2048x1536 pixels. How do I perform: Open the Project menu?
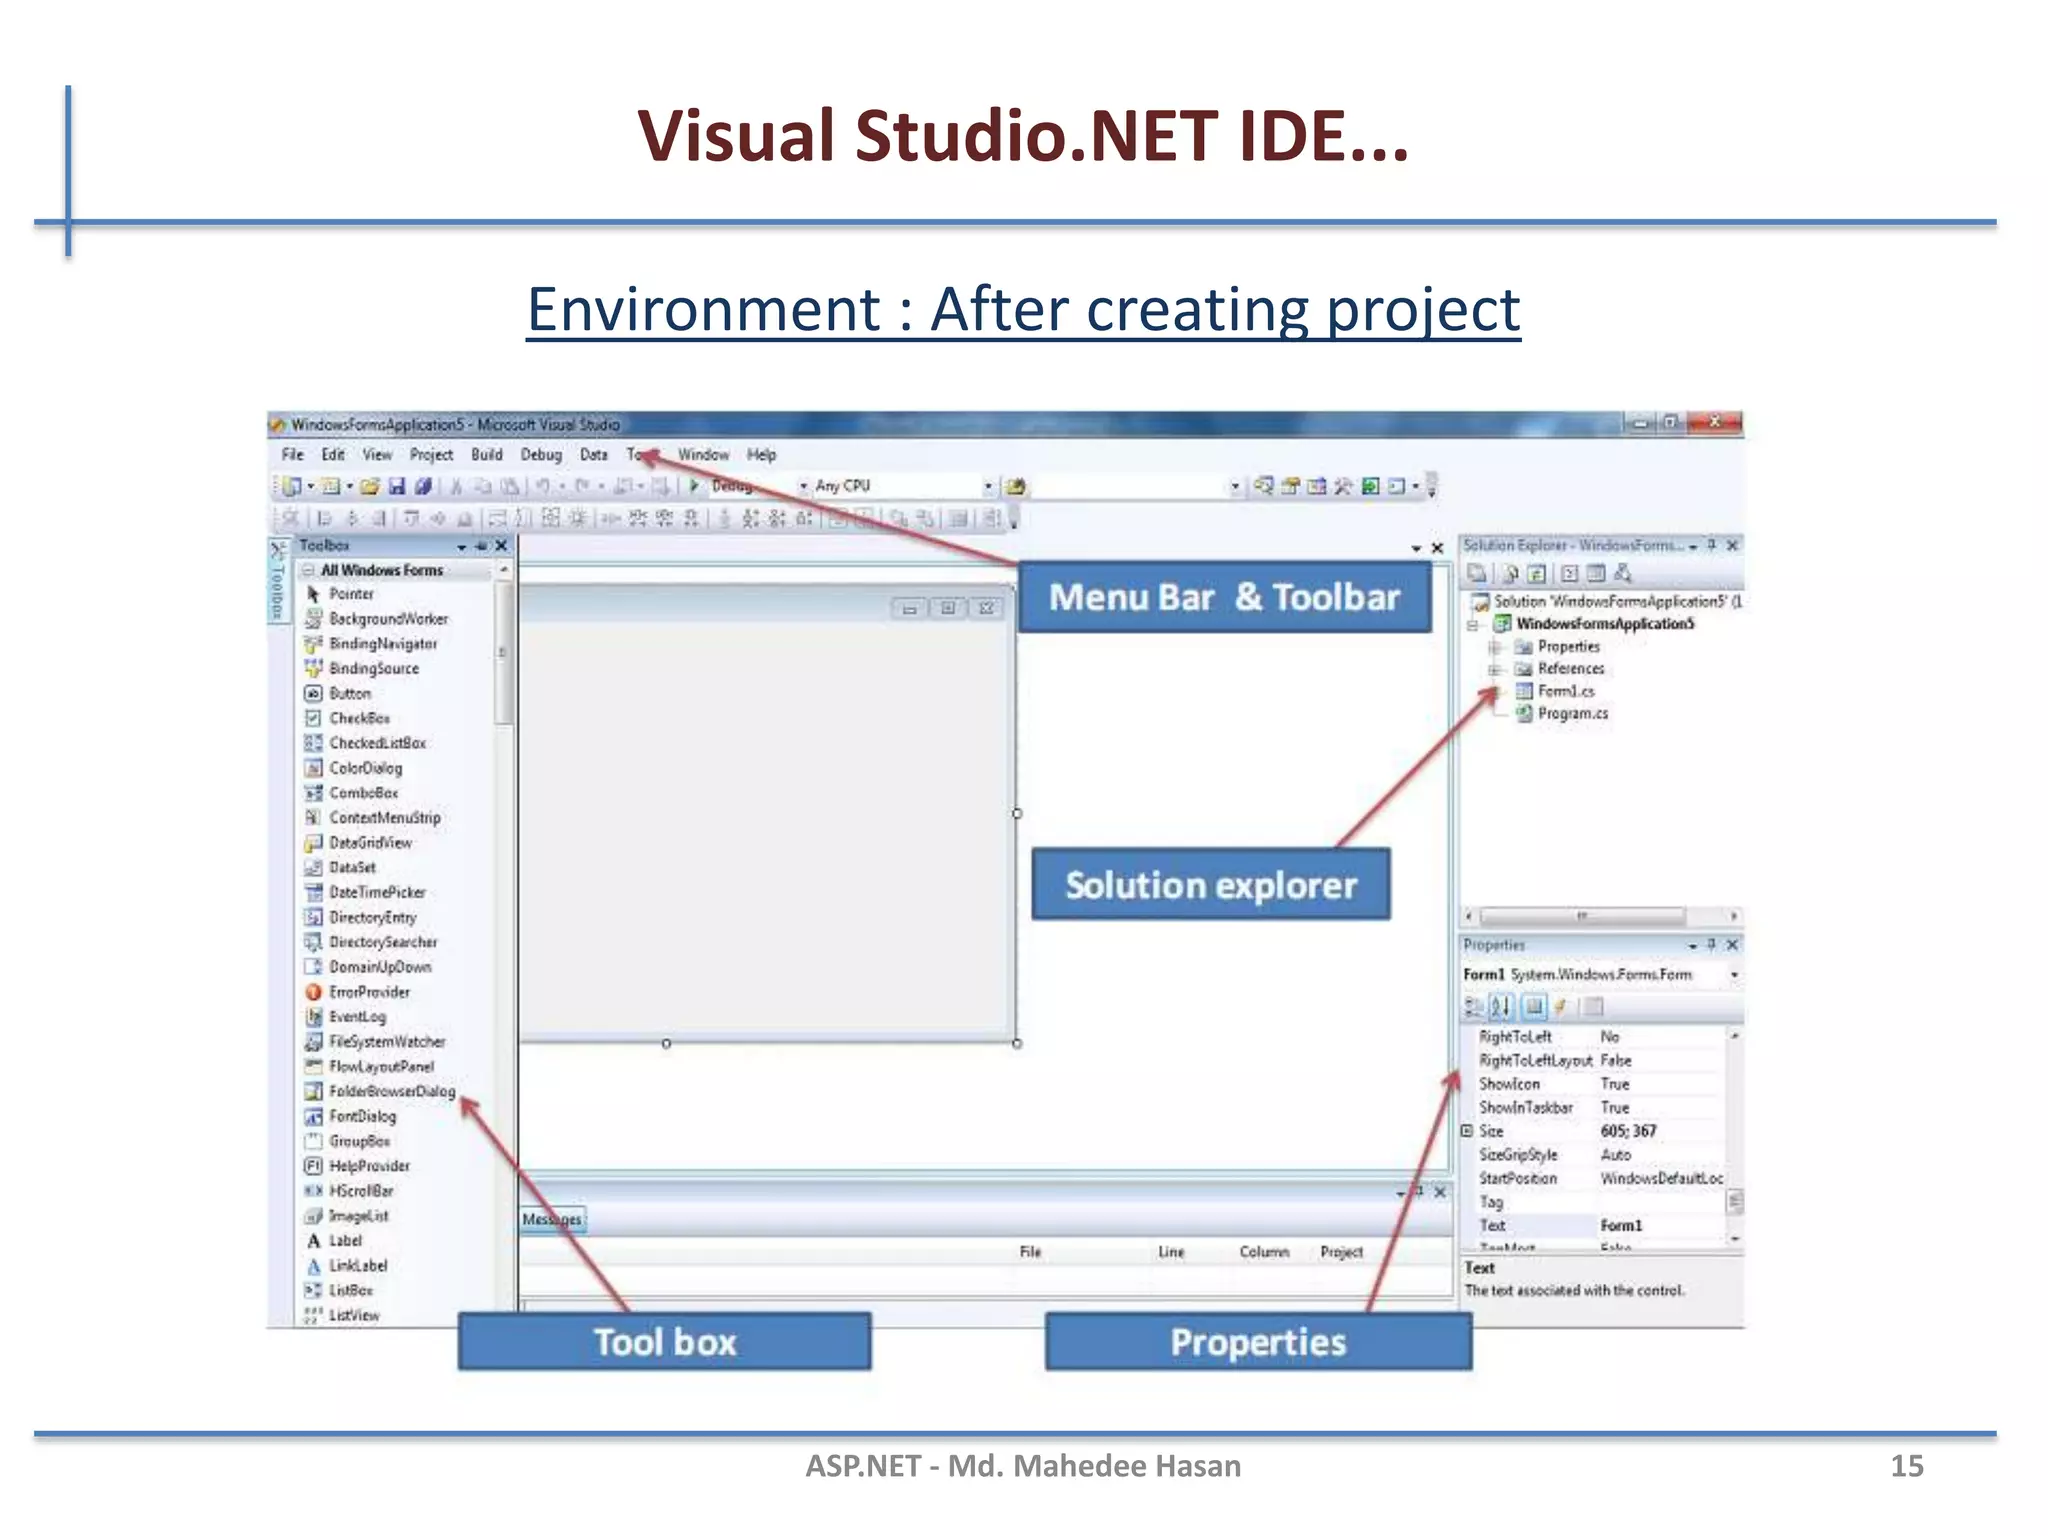(x=431, y=455)
